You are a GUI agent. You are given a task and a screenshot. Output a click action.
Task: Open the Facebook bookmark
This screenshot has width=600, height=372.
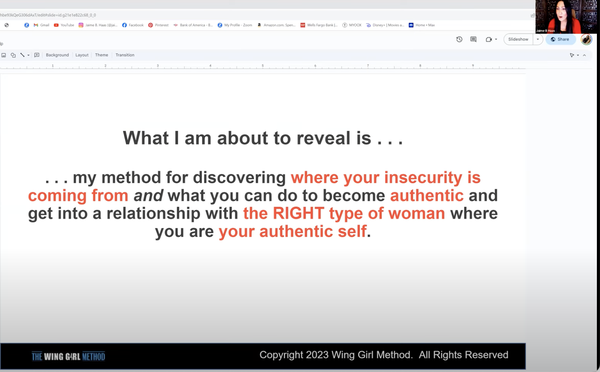[133, 25]
